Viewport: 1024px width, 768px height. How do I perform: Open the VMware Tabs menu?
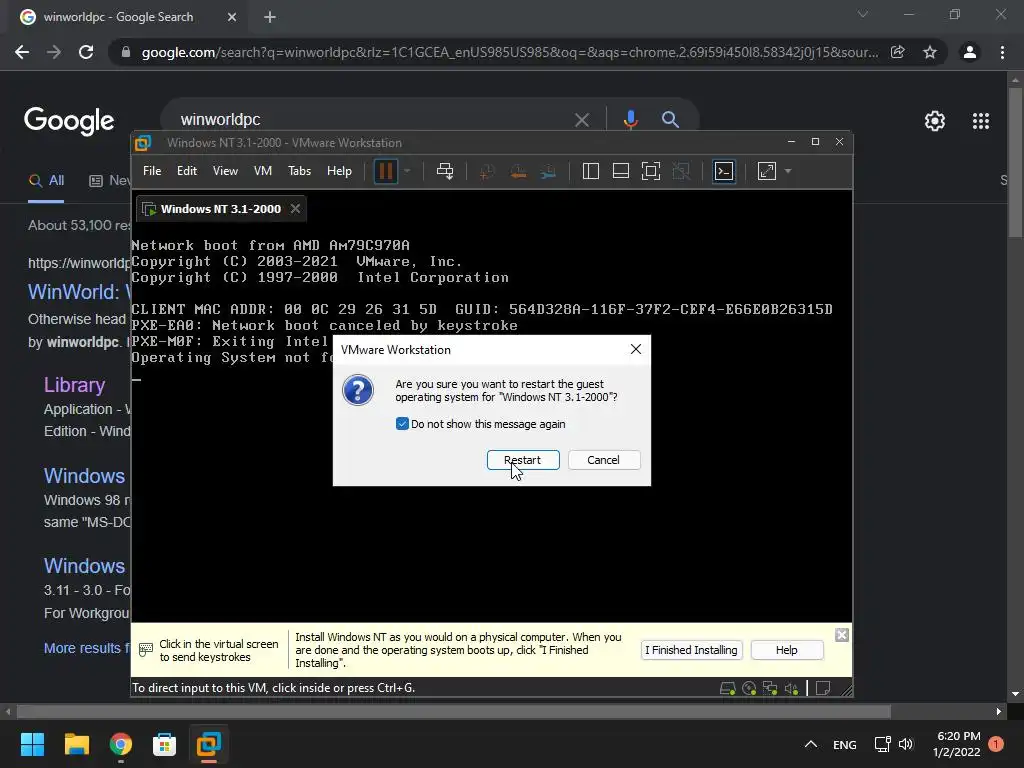click(299, 170)
